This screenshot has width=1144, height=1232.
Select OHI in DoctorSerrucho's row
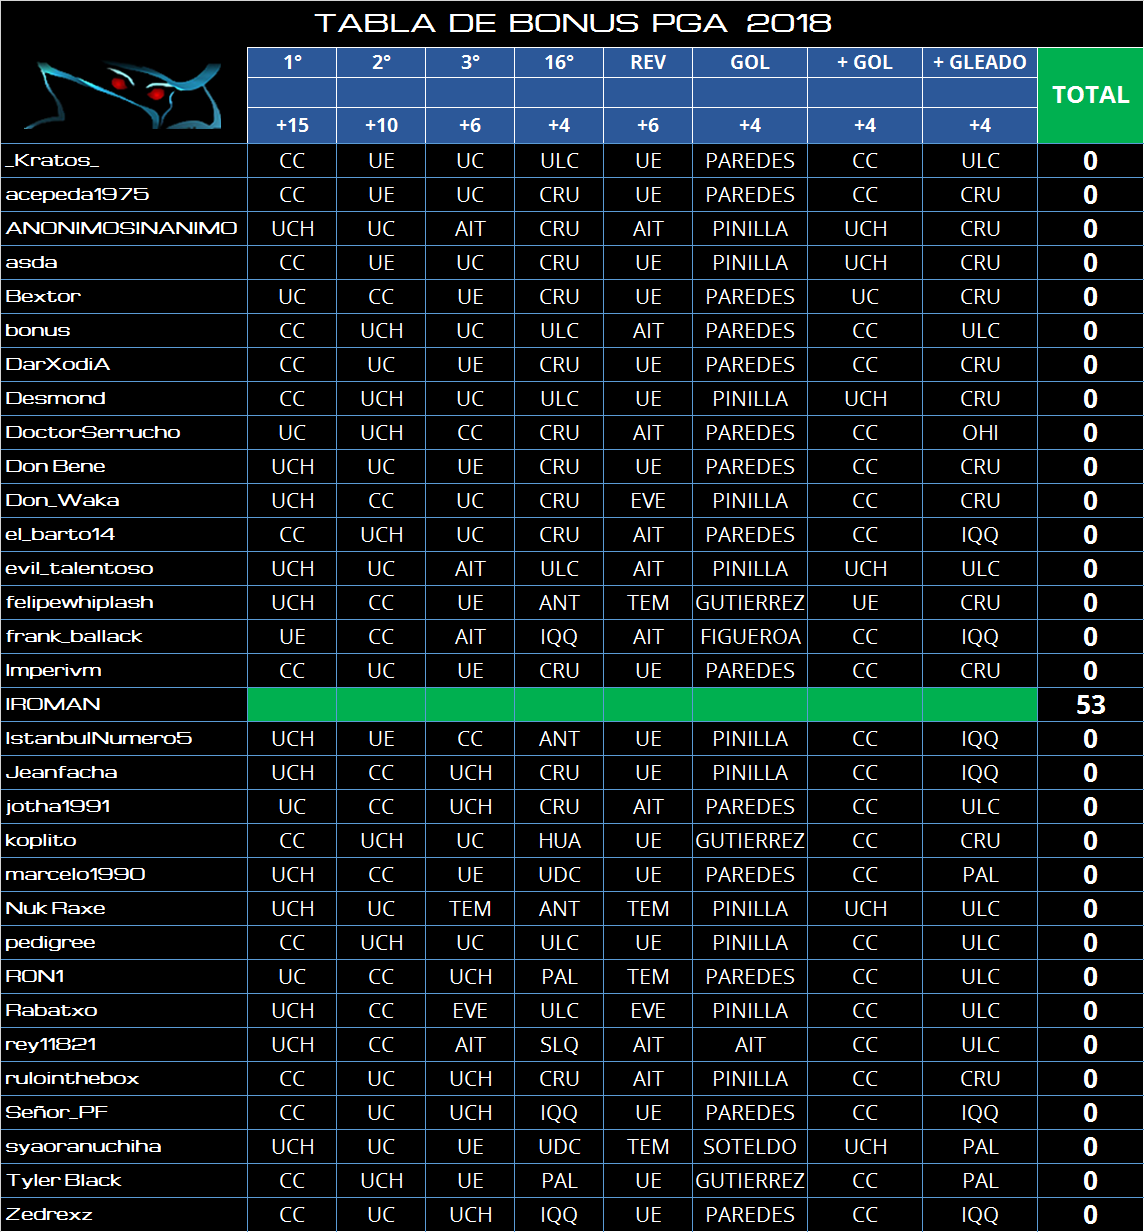click(980, 433)
